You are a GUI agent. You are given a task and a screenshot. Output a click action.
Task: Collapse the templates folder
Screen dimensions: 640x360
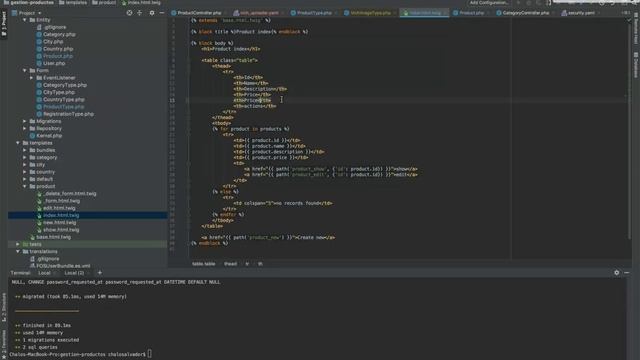click(18, 143)
